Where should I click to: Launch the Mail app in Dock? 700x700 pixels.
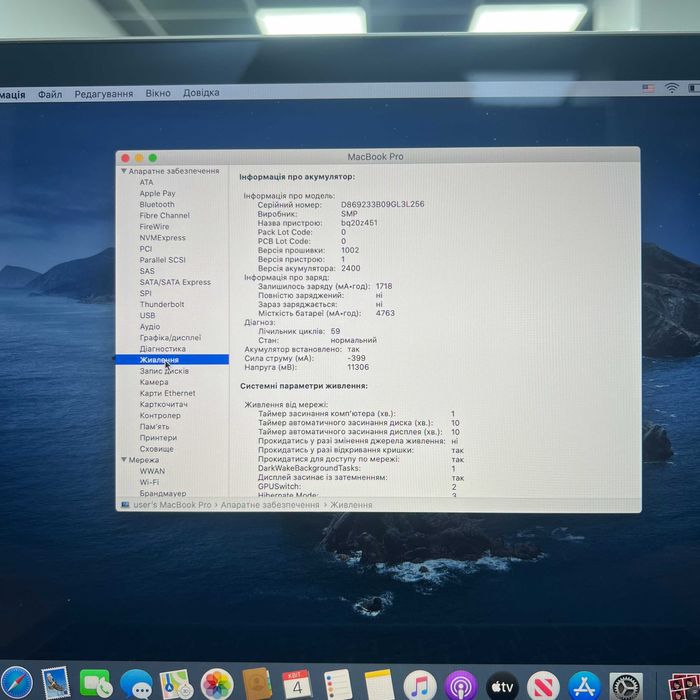click(x=56, y=682)
